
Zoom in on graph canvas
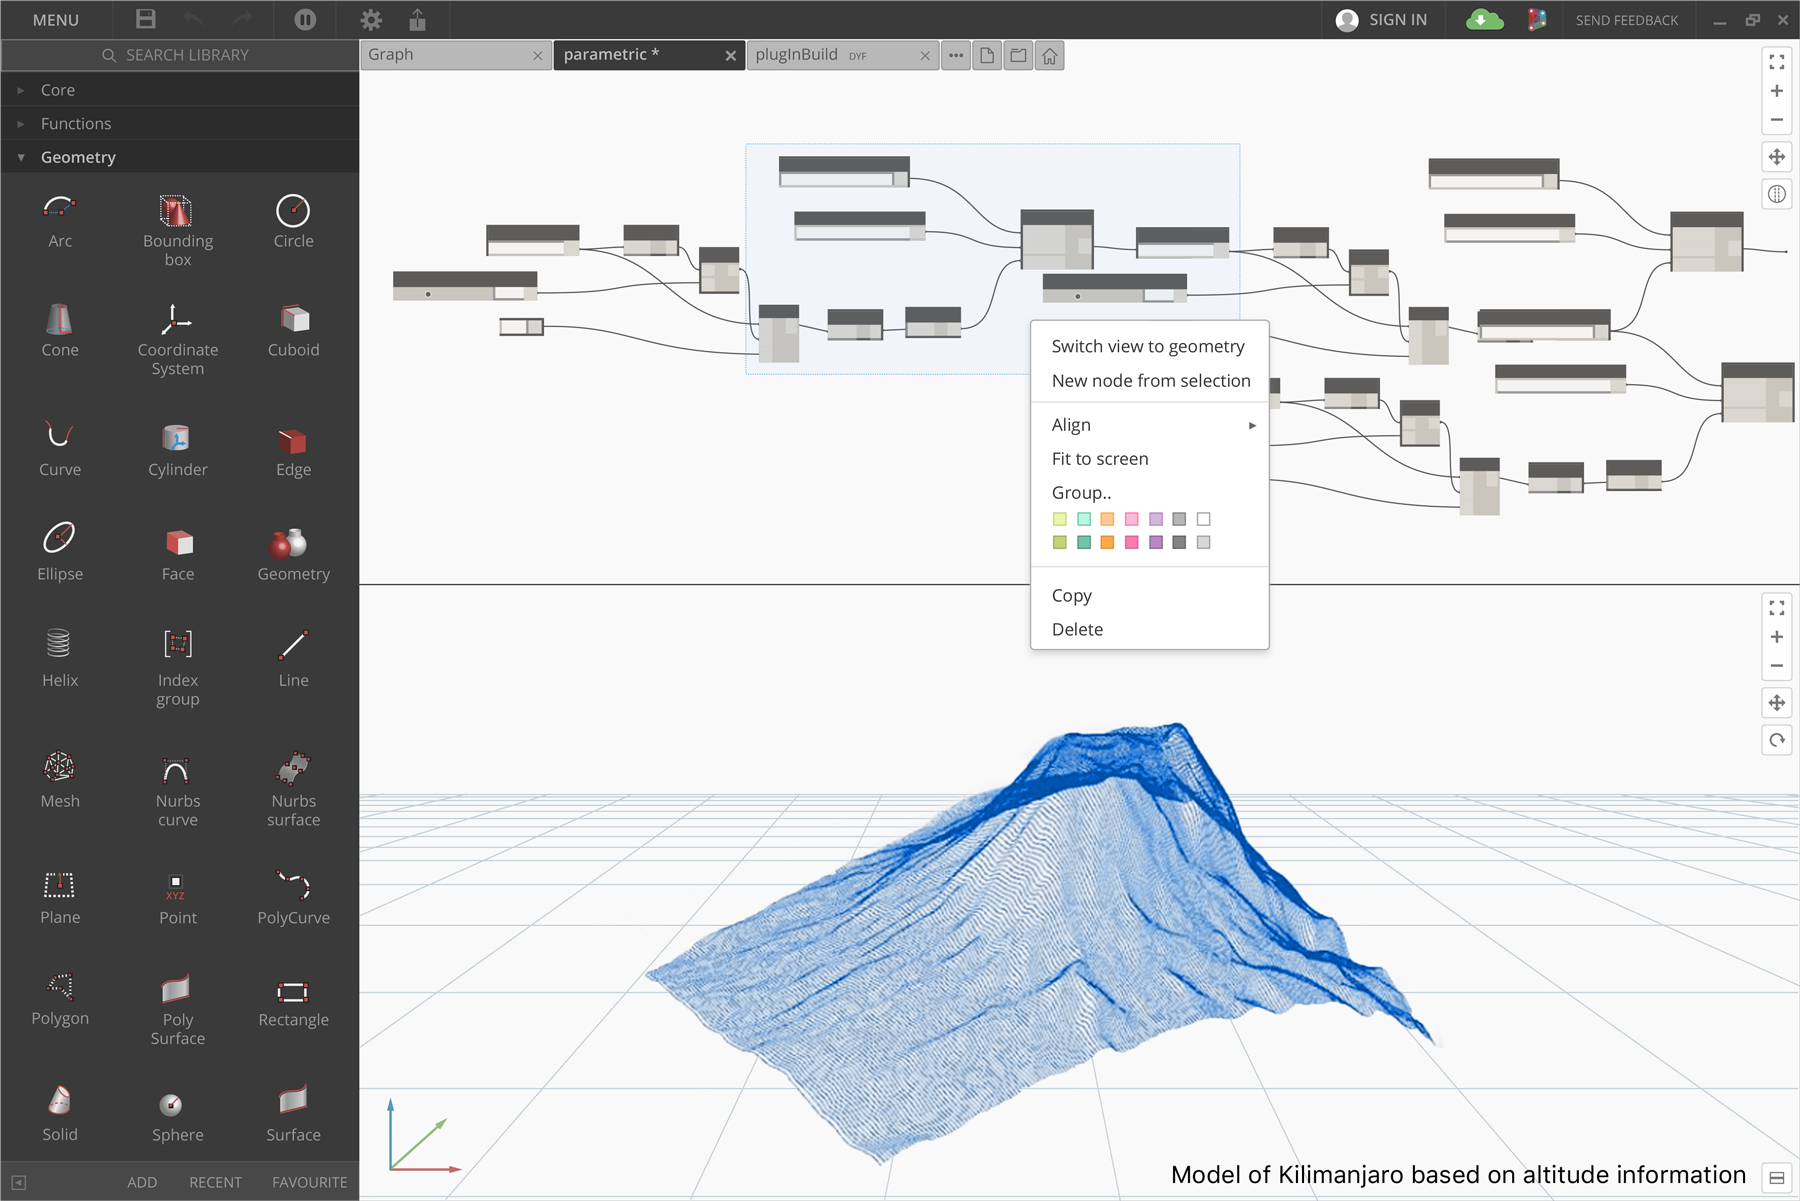[1776, 91]
